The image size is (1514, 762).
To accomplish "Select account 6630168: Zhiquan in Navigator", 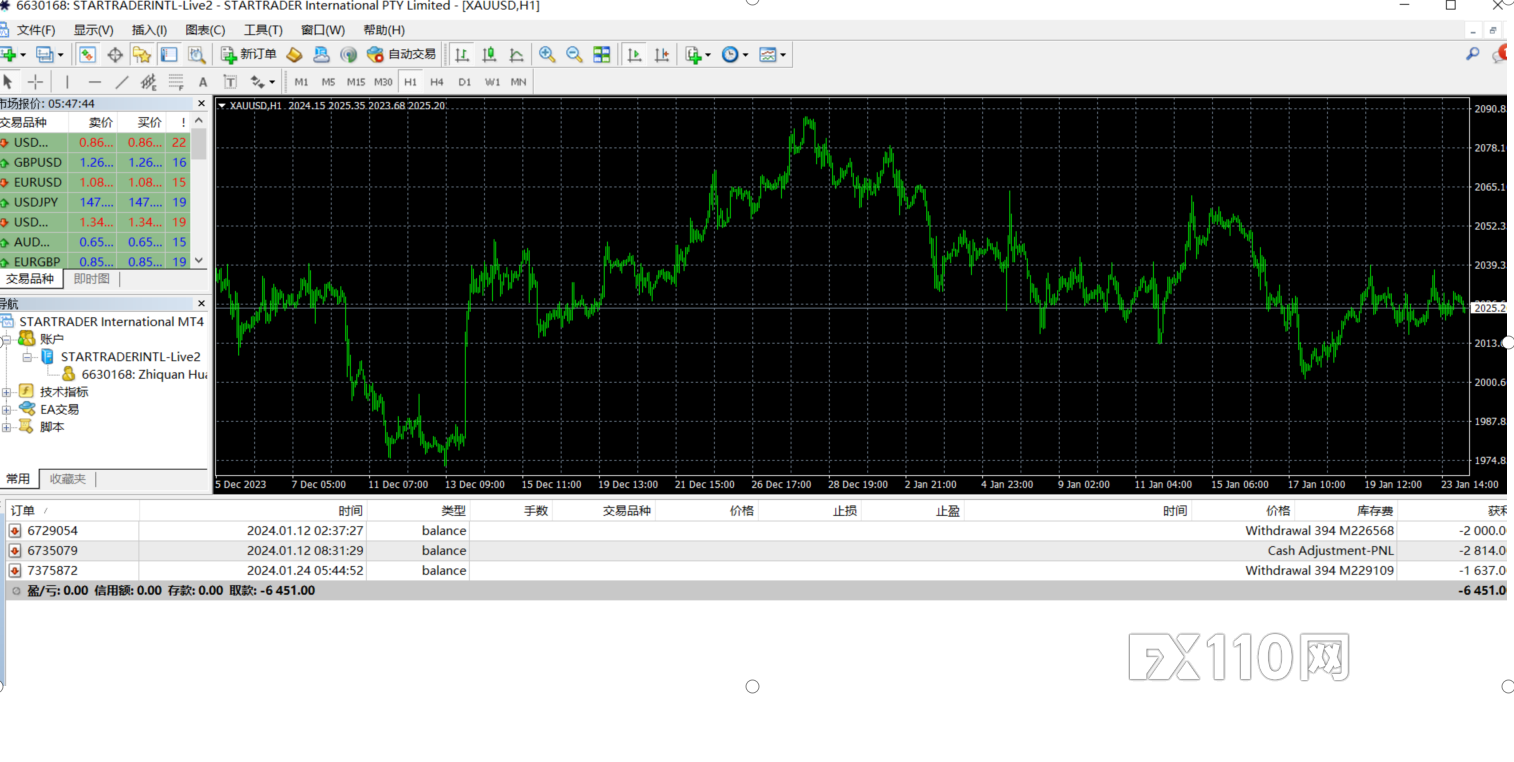I will tap(136, 374).
